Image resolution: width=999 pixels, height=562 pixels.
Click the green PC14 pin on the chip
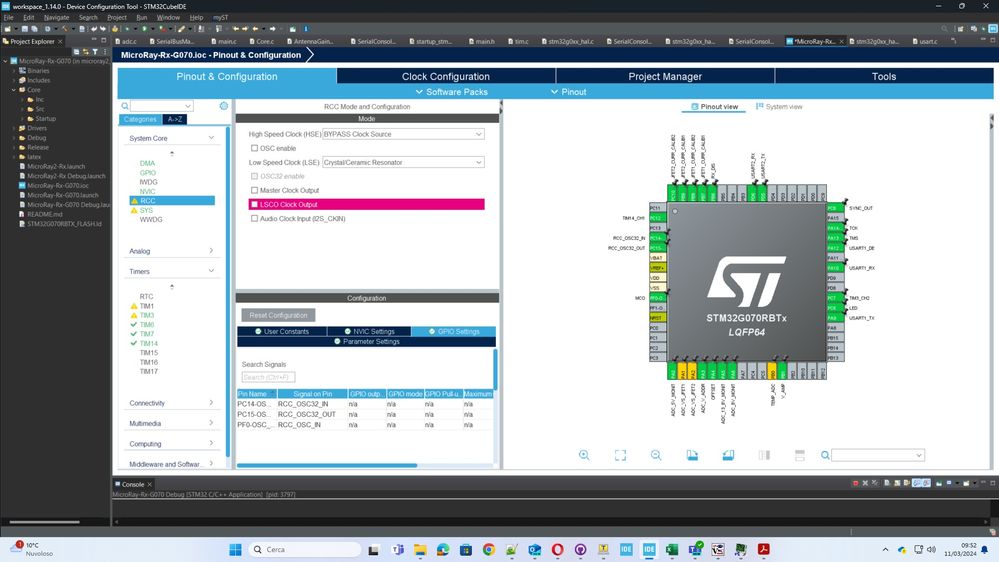657,238
